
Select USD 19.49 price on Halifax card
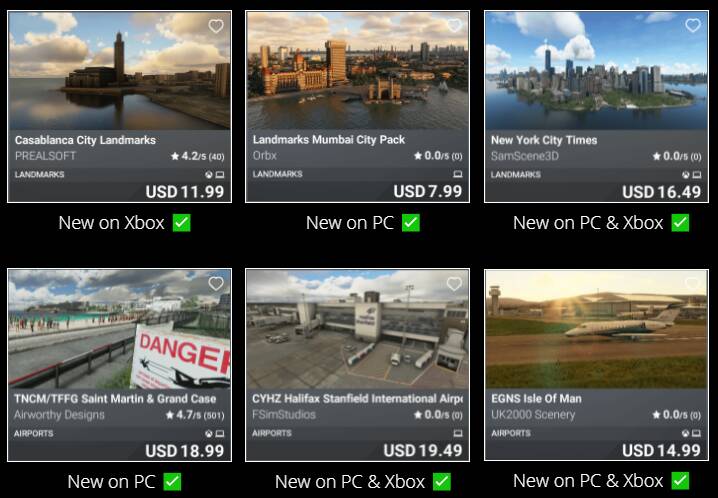423,451
